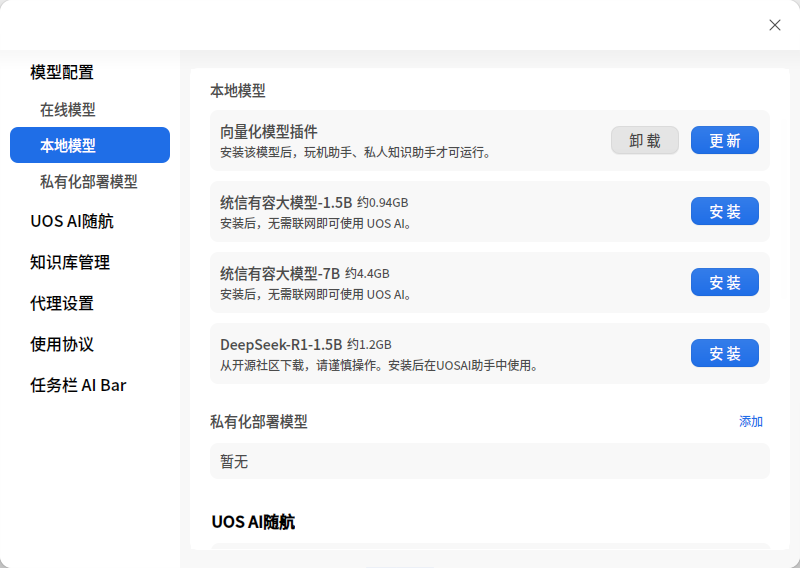Image resolution: width=800 pixels, height=568 pixels.
Task: Install DeepSeek-R1-1.5B model
Action: [724, 353]
